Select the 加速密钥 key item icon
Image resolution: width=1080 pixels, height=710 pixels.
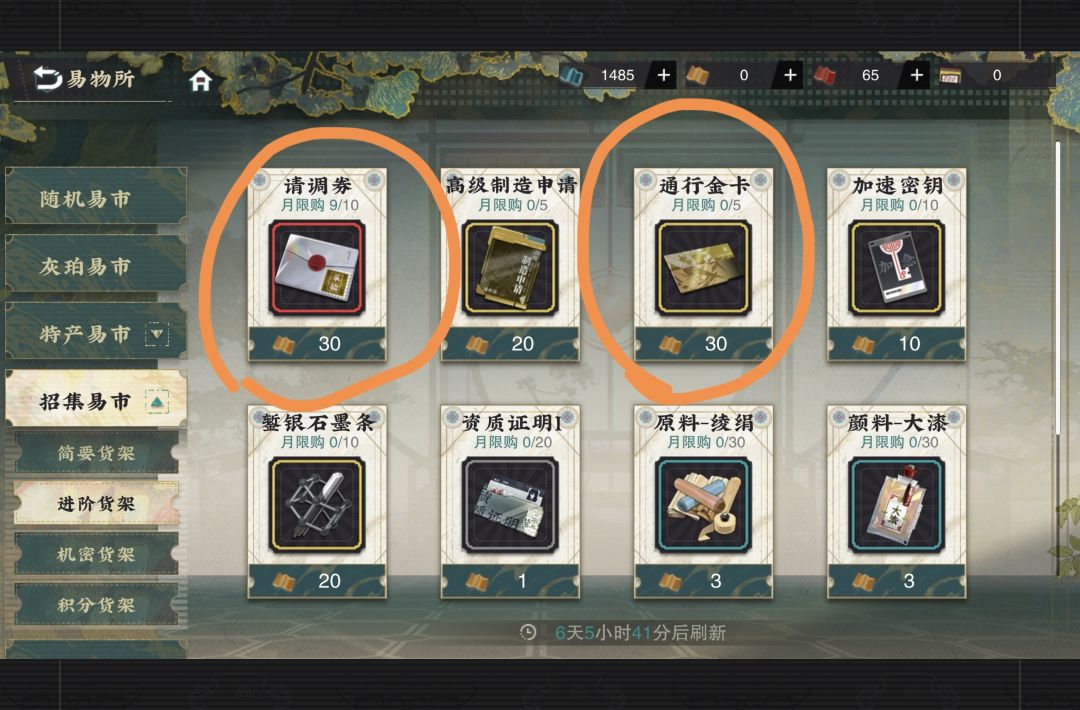pos(896,268)
